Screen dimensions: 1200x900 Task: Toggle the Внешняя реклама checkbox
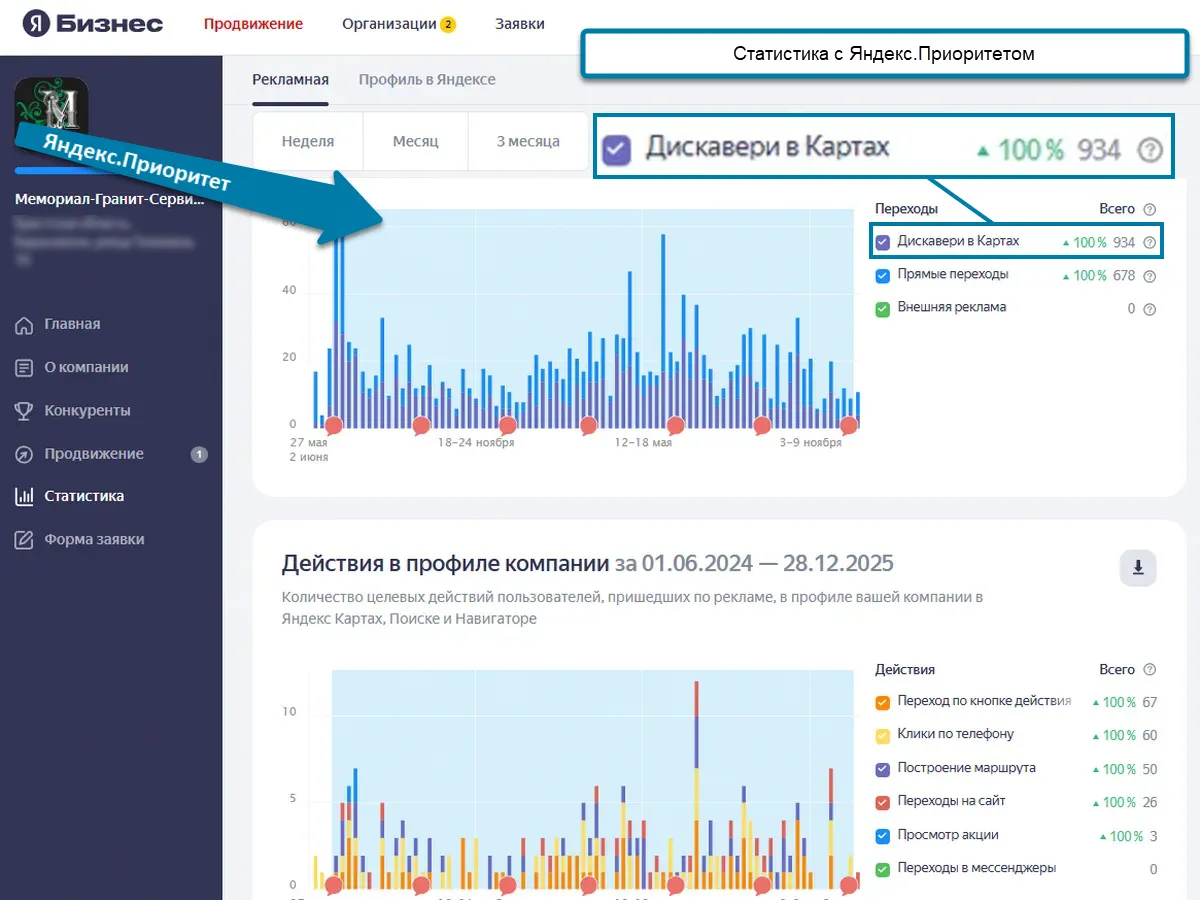882,308
